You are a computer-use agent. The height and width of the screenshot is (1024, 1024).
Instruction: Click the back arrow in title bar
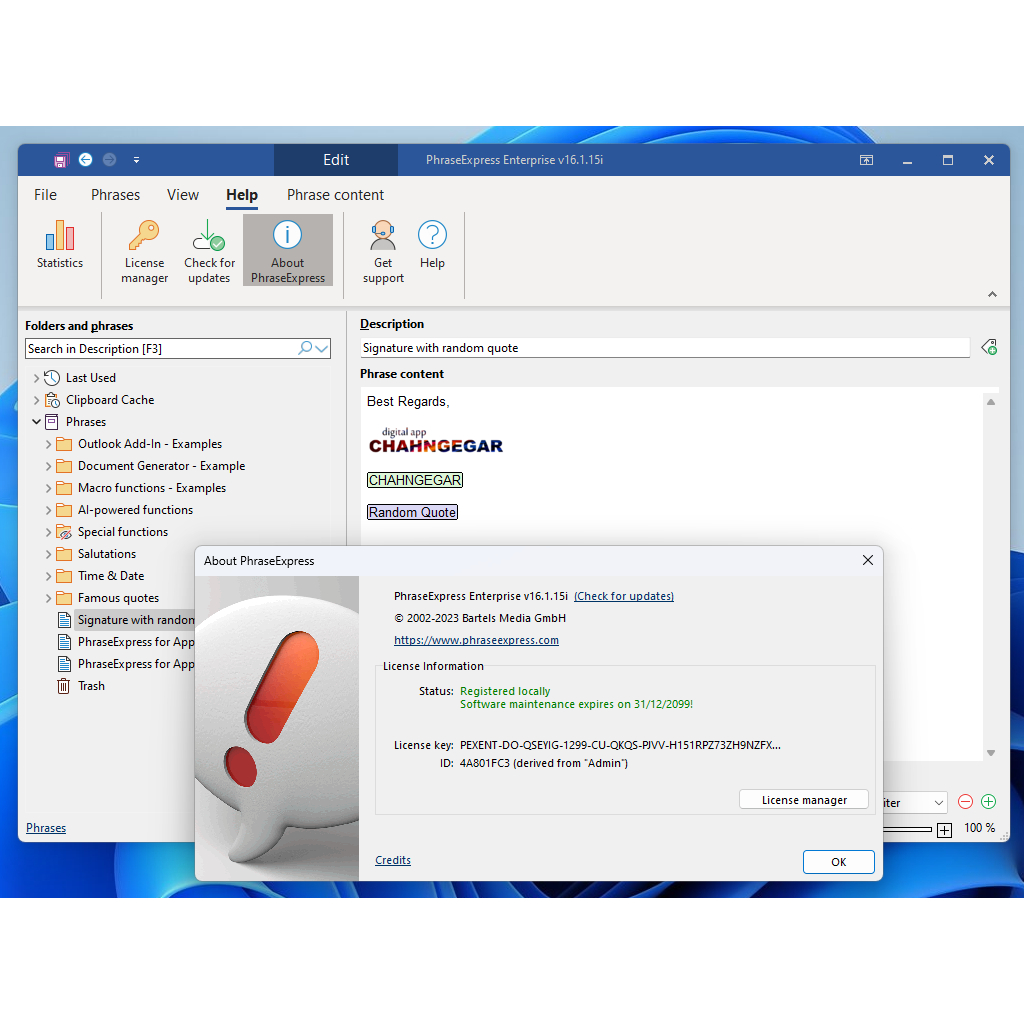[x=86, y=159]
